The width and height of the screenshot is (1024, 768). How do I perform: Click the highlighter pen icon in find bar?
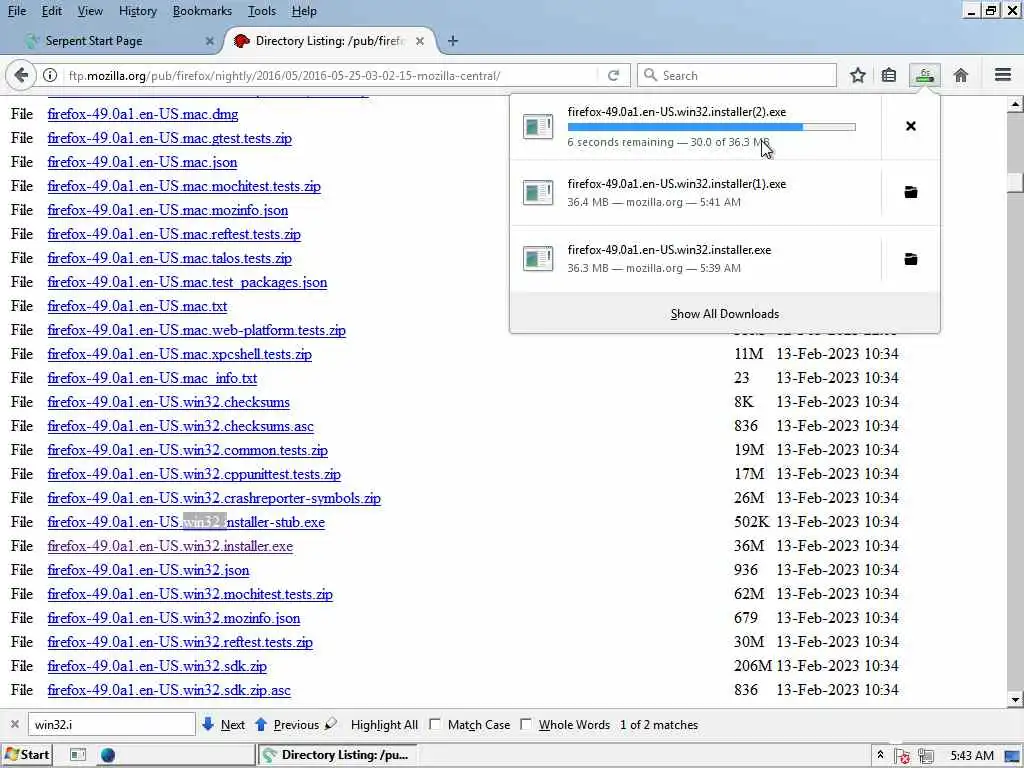pos(331,724)
